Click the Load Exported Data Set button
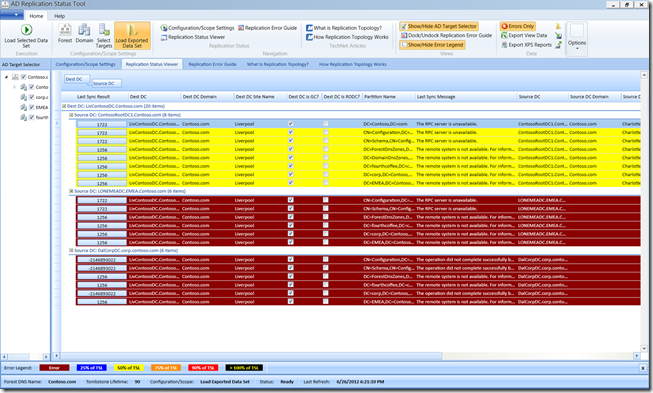The image size is (653, 393). [132, 36]
